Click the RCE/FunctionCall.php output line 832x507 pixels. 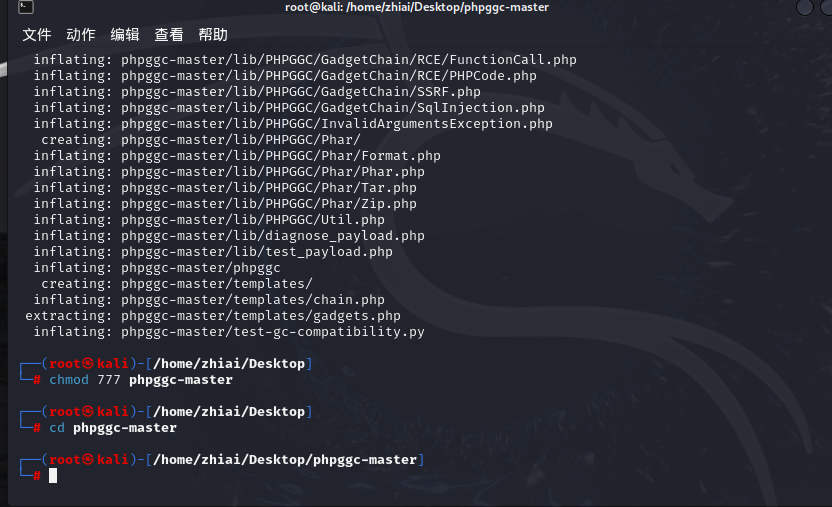pos(349,60)
